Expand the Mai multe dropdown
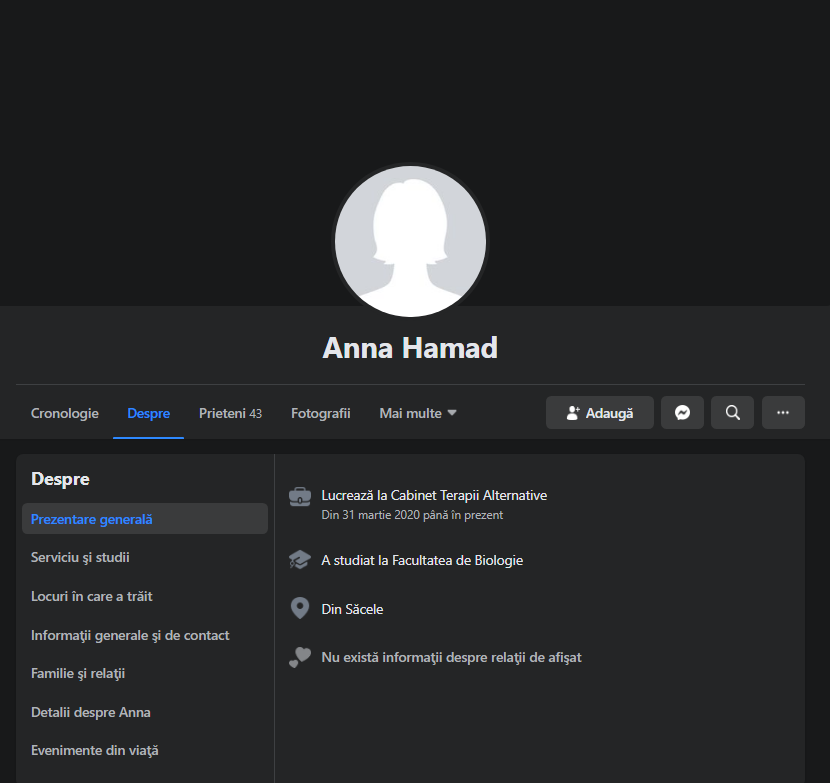The width and height of the screenshot is (830, 783). [x=418, y=413]
